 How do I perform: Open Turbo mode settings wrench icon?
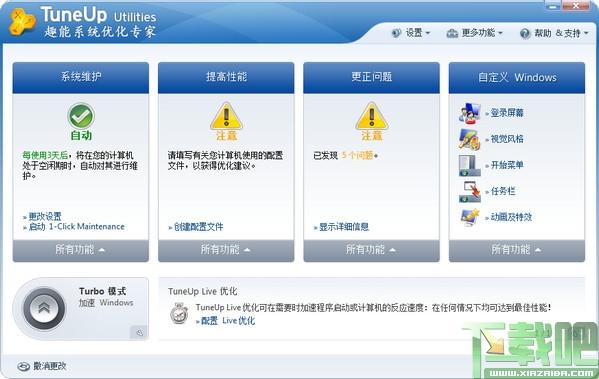pyautogui.click(x=139, y=333)
